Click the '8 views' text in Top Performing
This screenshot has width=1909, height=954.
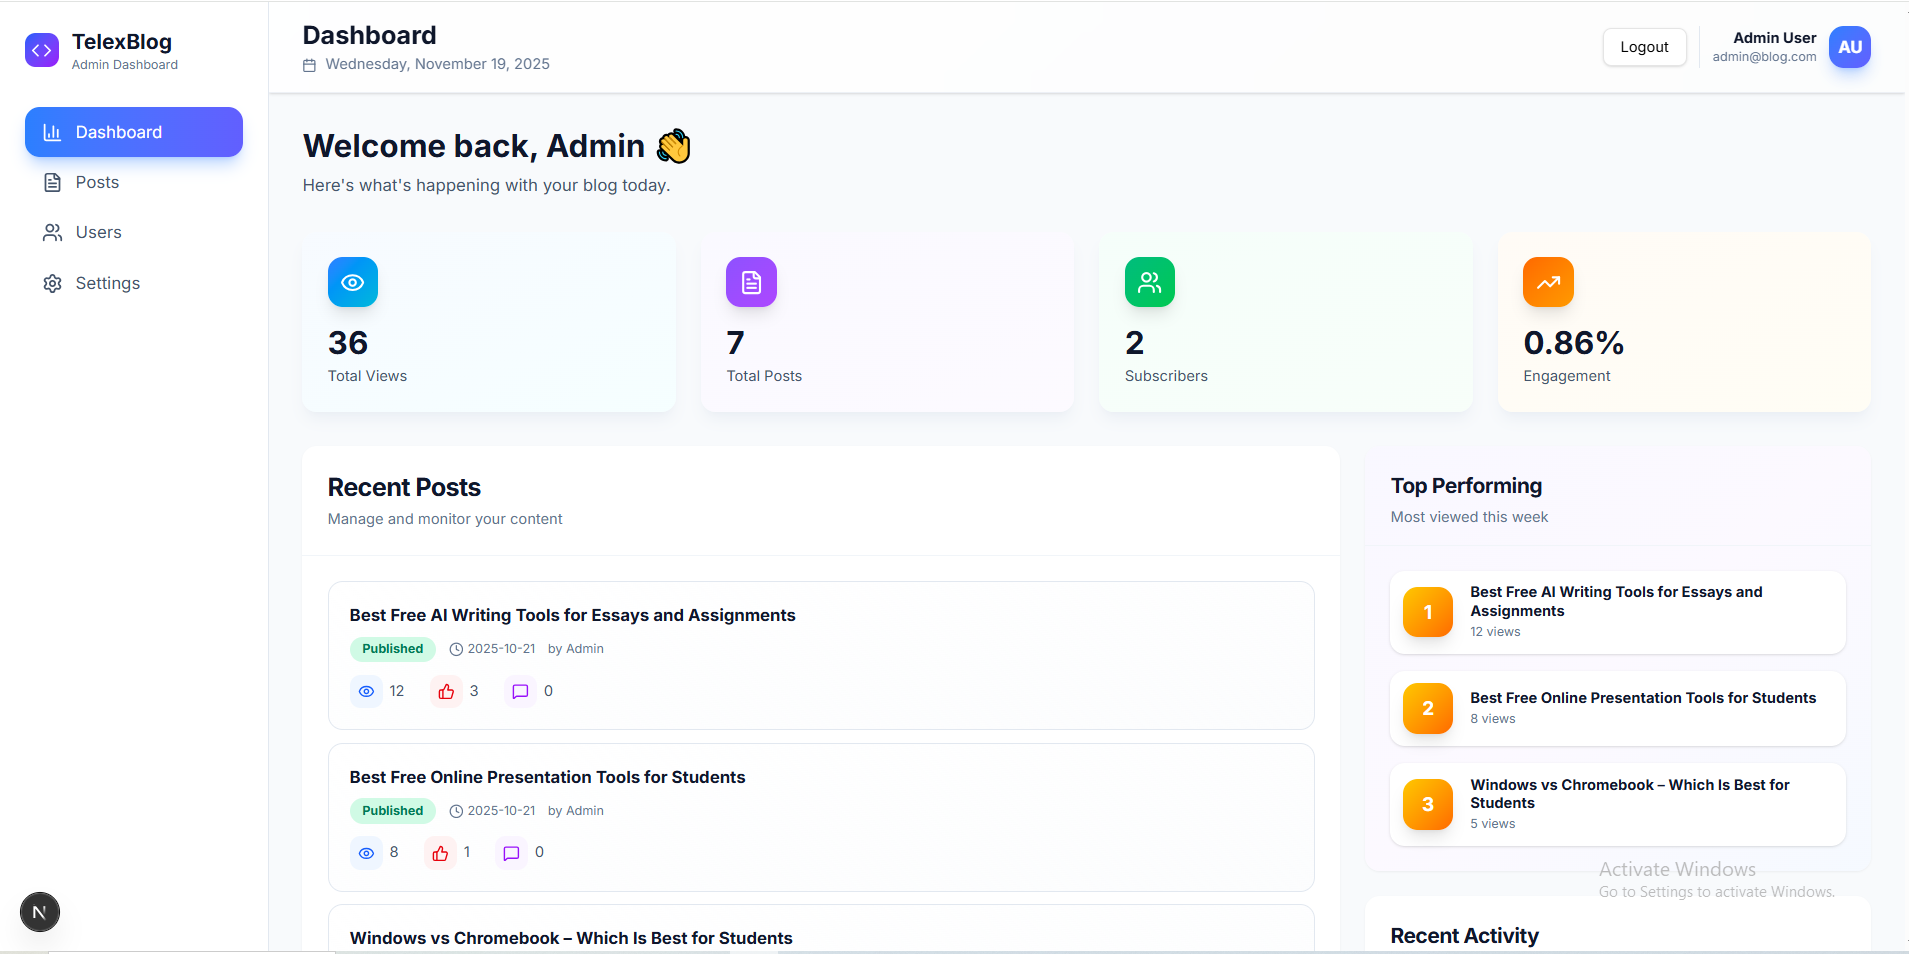pyautogui.click(x=1492, y=719)
